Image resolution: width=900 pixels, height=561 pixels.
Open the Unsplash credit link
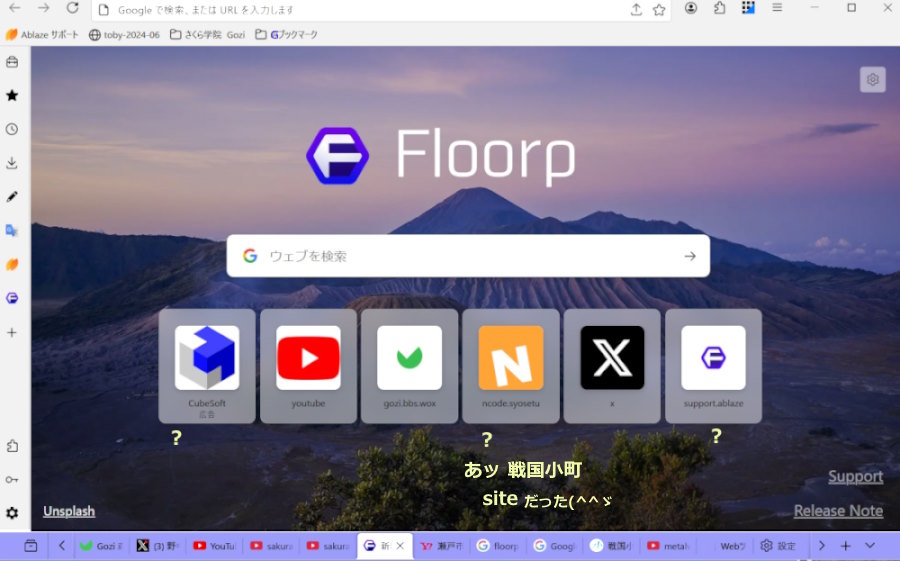tap(69, 511)
